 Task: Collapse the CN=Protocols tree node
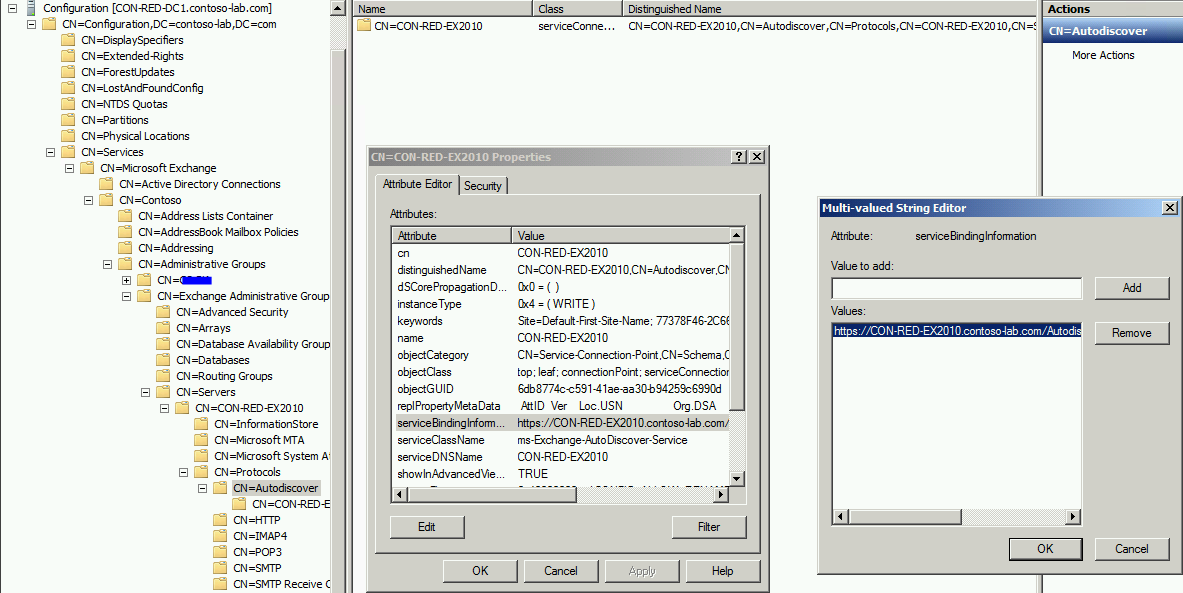[183, 472]
